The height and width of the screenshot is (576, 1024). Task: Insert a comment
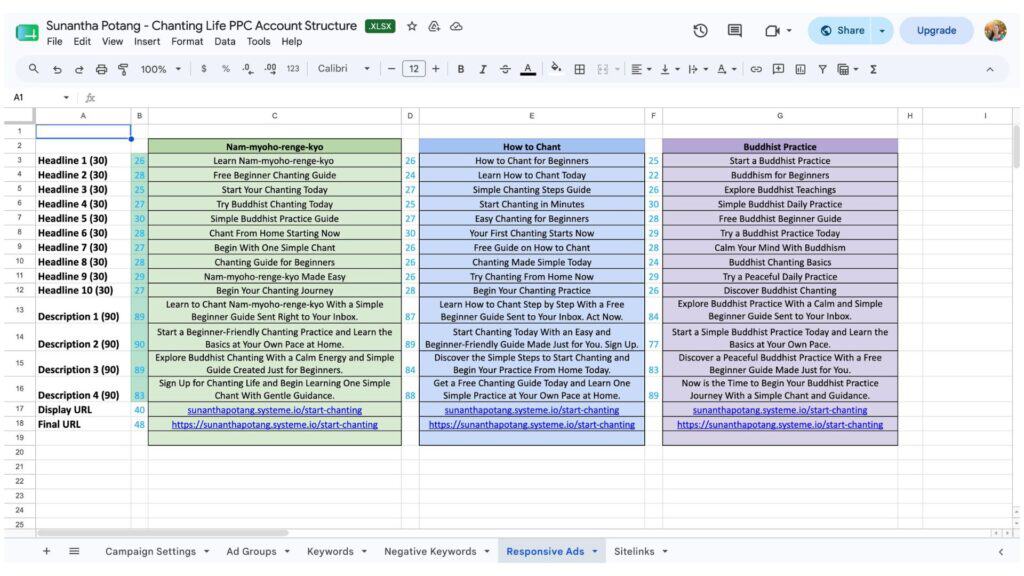coord(778,69)
